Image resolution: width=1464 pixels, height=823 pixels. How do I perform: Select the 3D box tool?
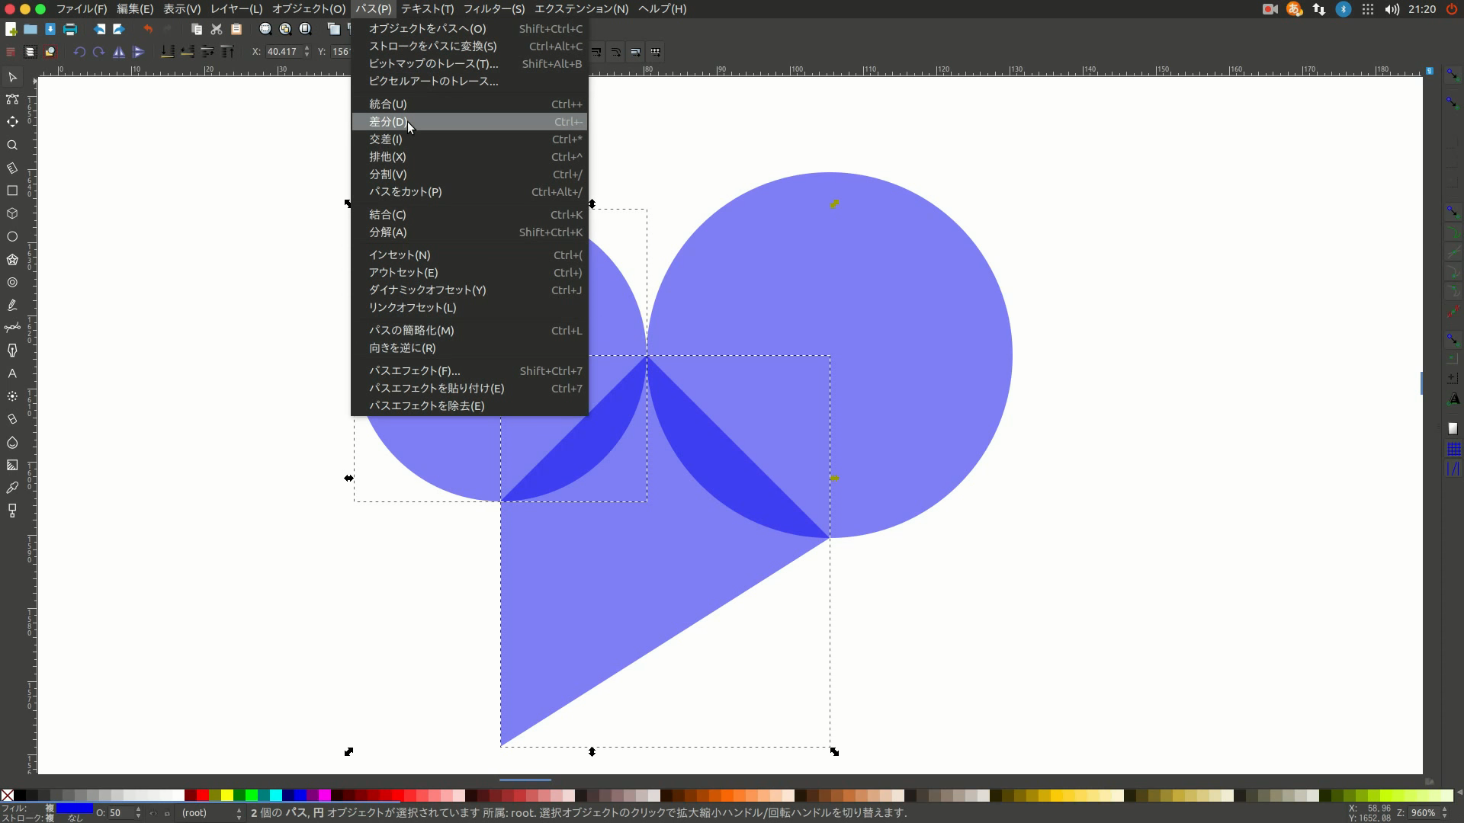pos(12,213)
